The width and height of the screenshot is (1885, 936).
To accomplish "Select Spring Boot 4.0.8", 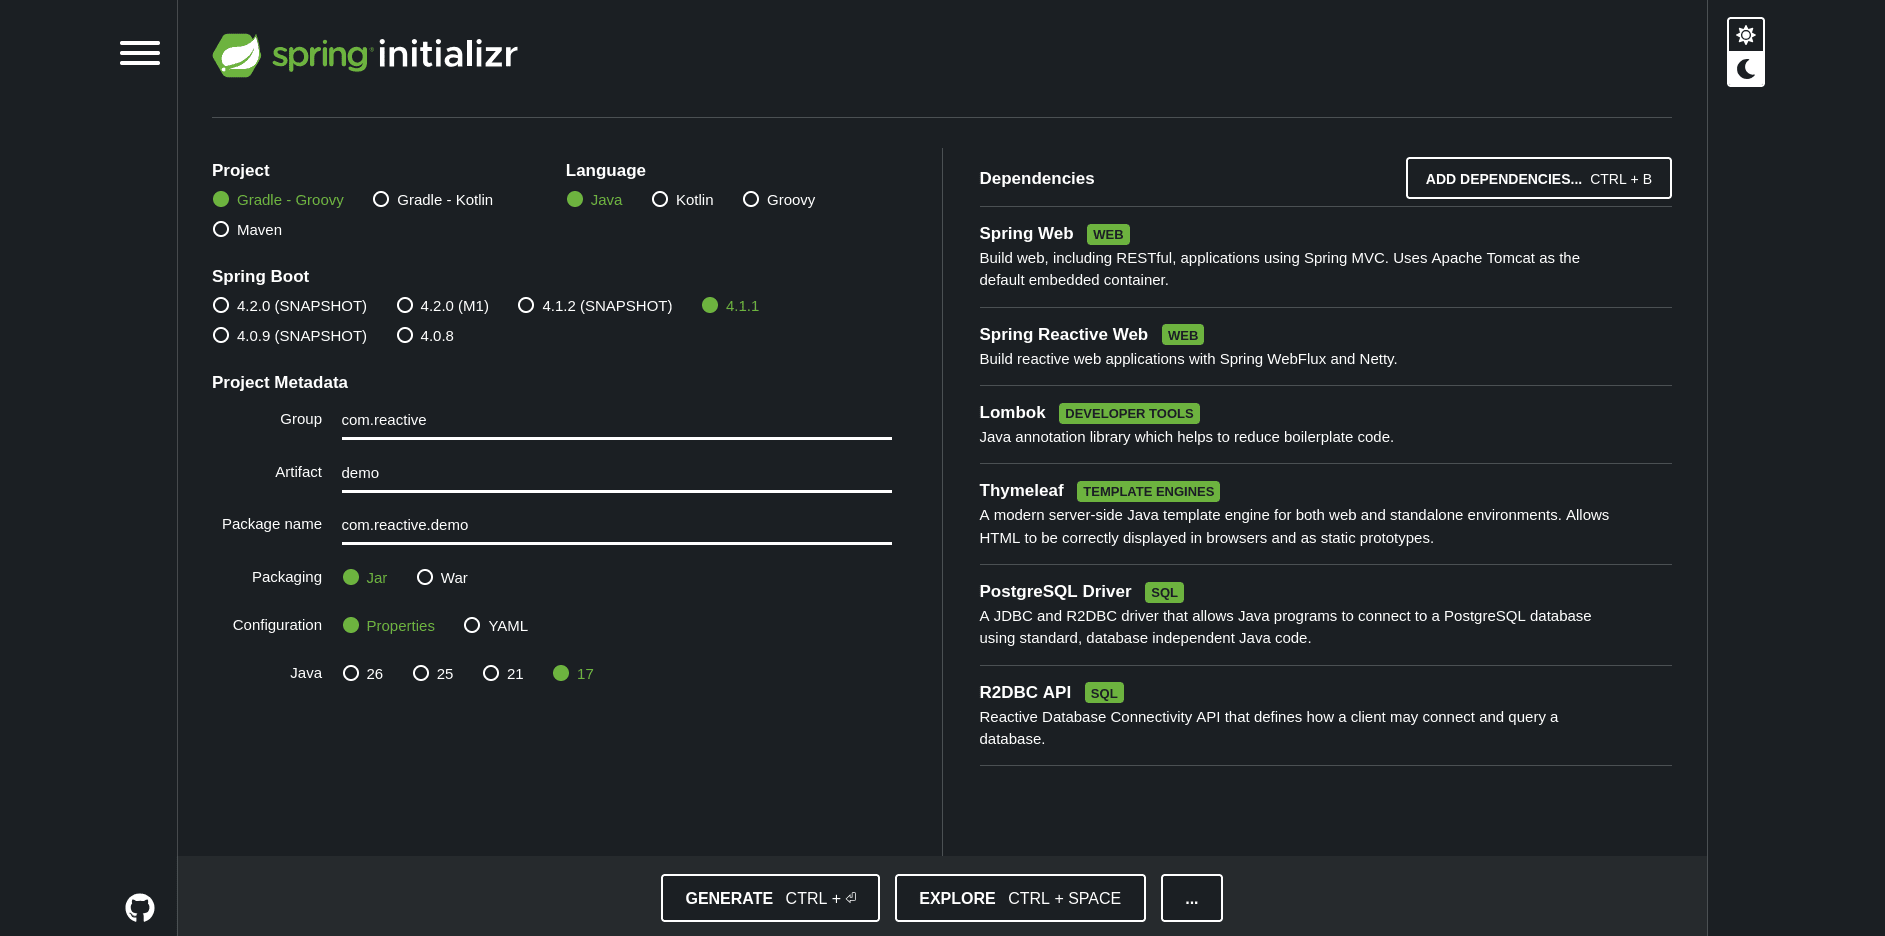I will click(x=425, y=336).
